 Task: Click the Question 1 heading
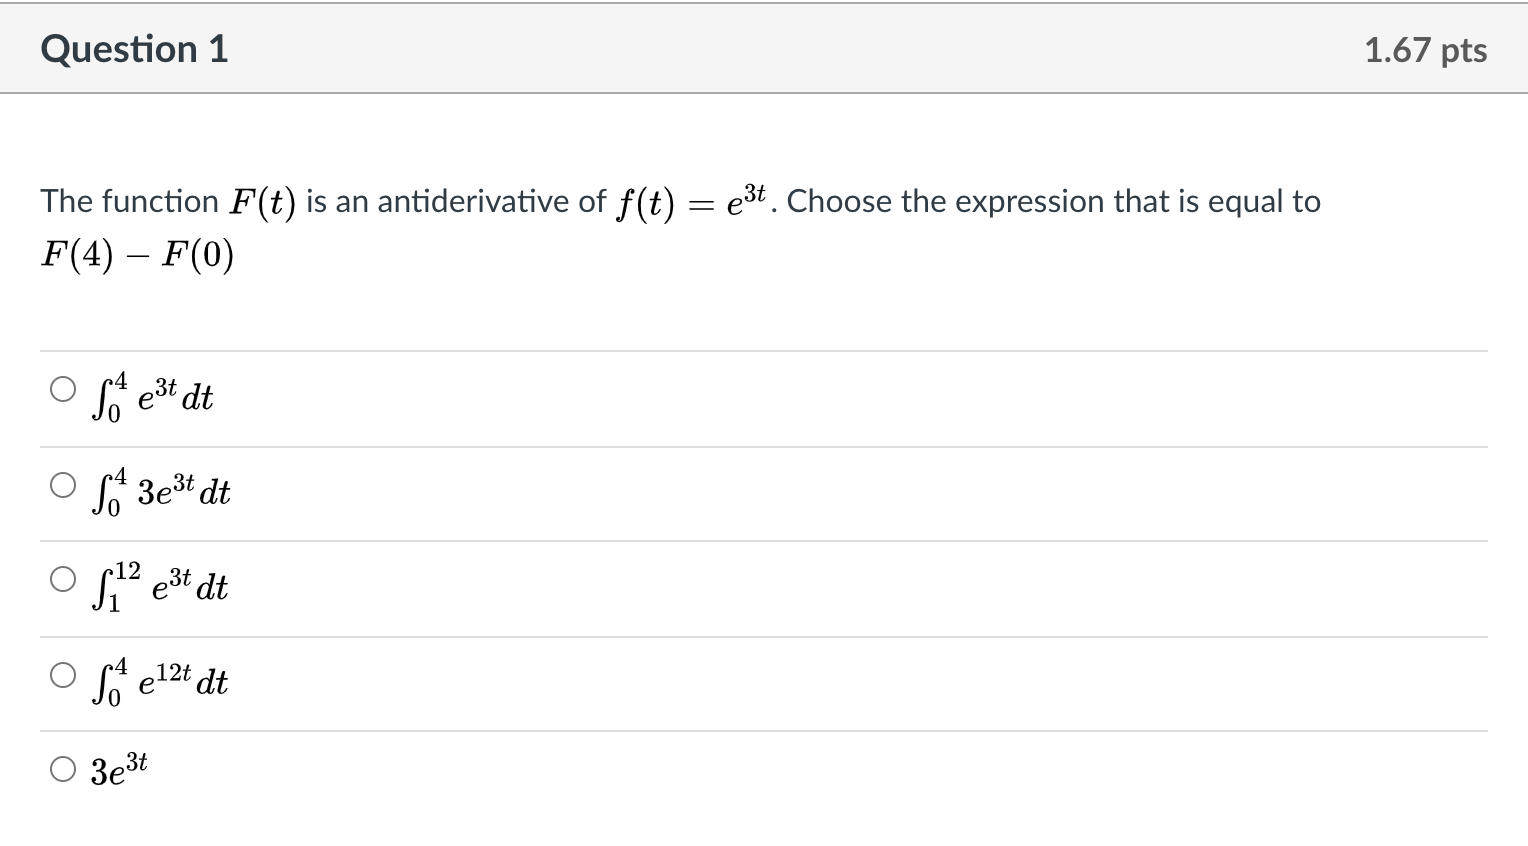coord(135,49)
